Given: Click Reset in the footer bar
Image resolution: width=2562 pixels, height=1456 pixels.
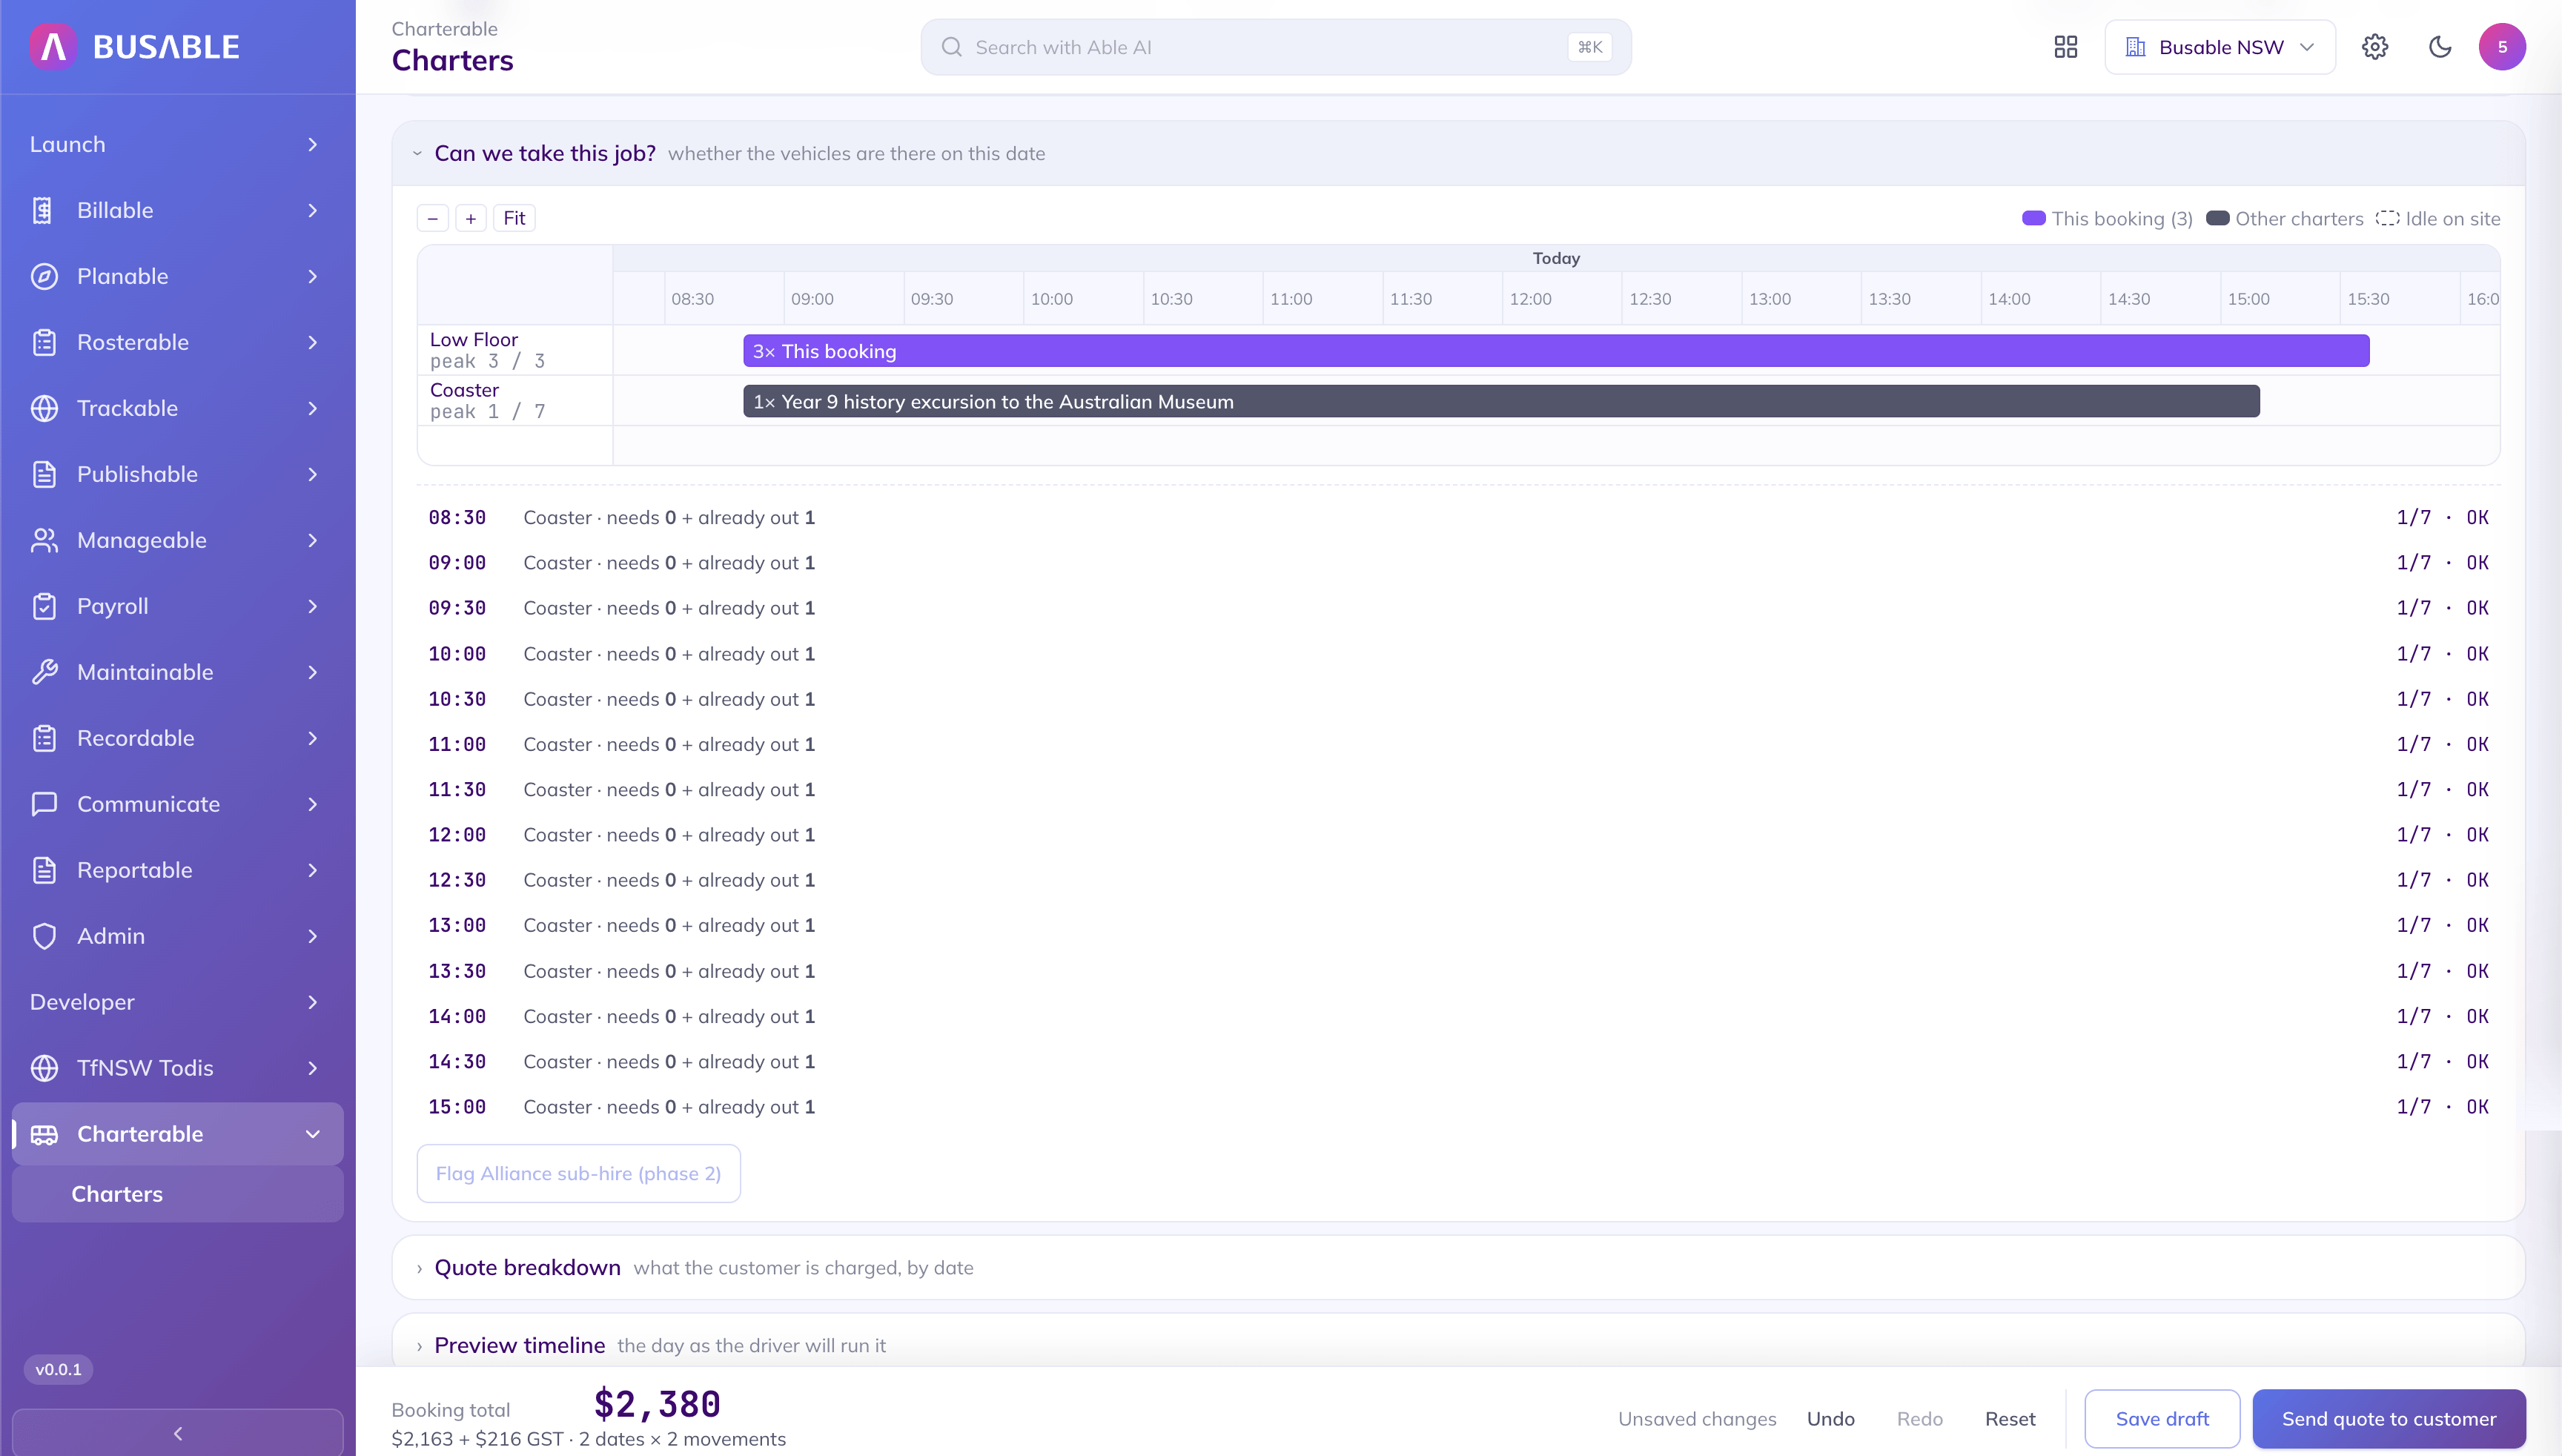Looking at the screenshot, I should pyautogui.click(x=2010, y=1419).
